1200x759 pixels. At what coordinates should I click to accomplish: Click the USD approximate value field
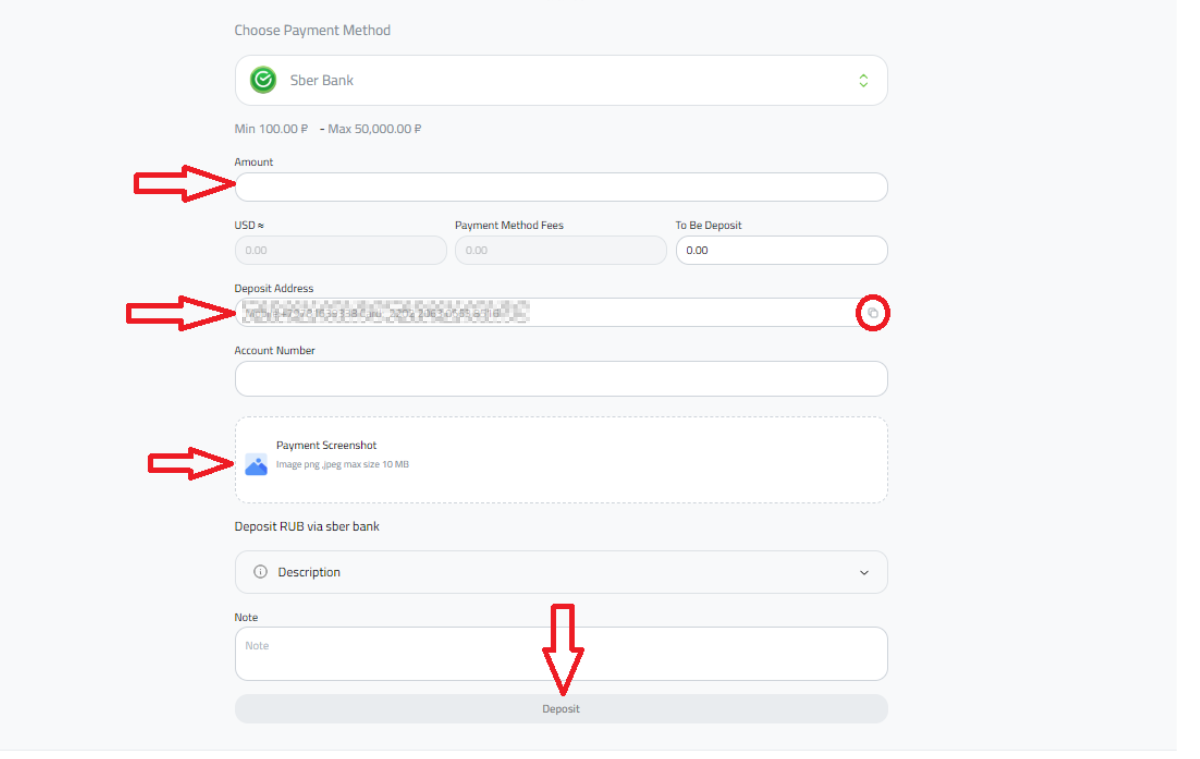point(341,250)
